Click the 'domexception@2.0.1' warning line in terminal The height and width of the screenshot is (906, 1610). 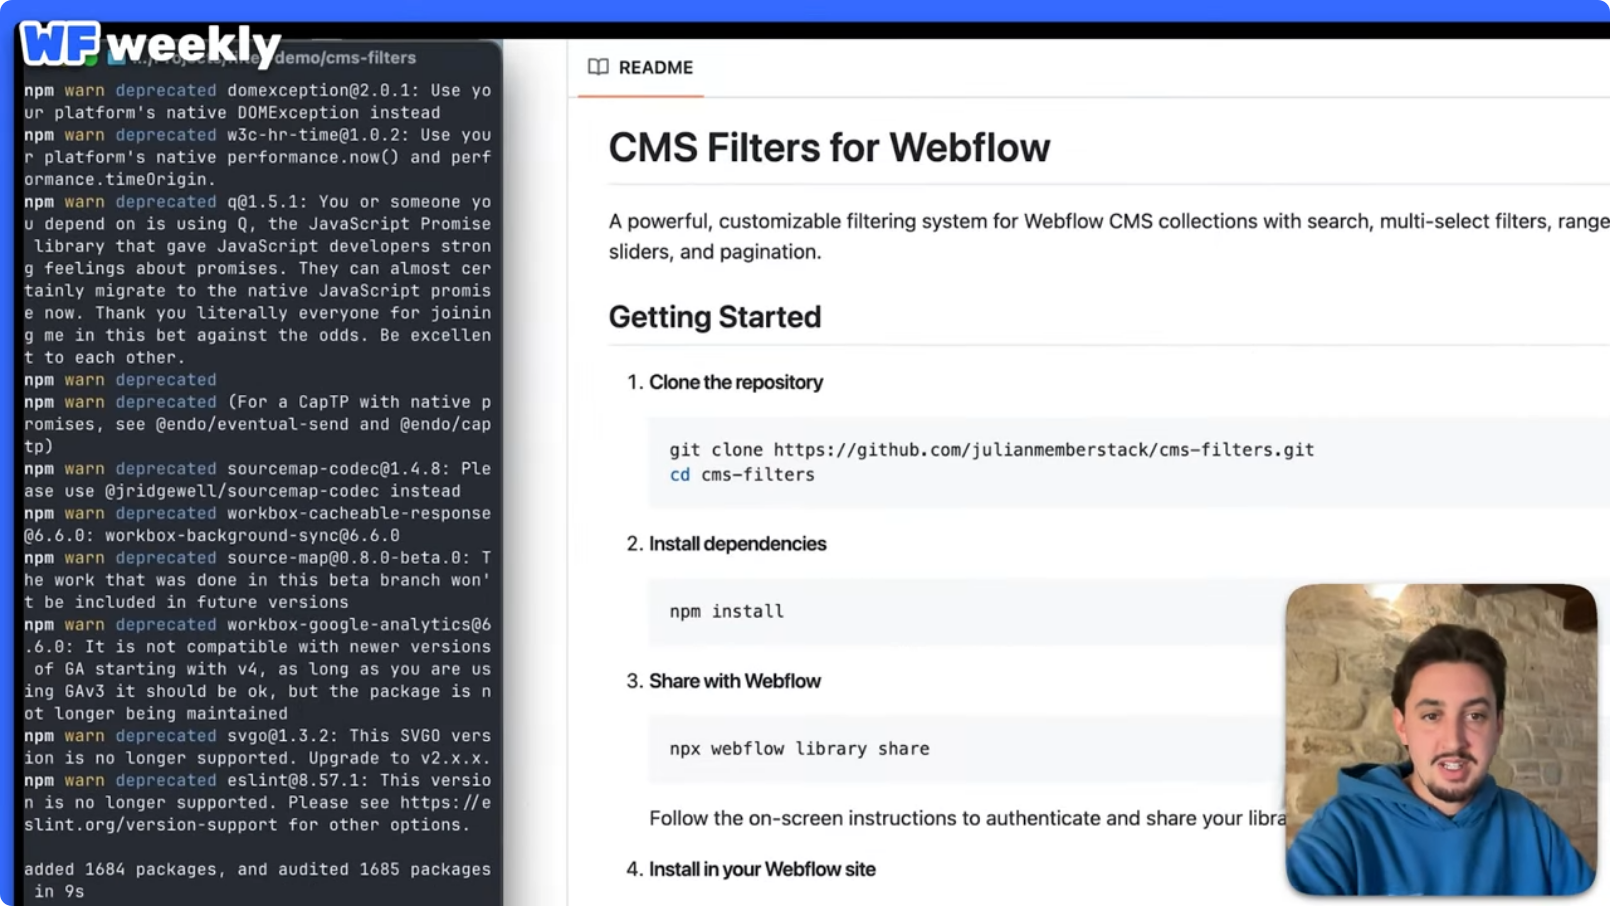coord(258,101)
